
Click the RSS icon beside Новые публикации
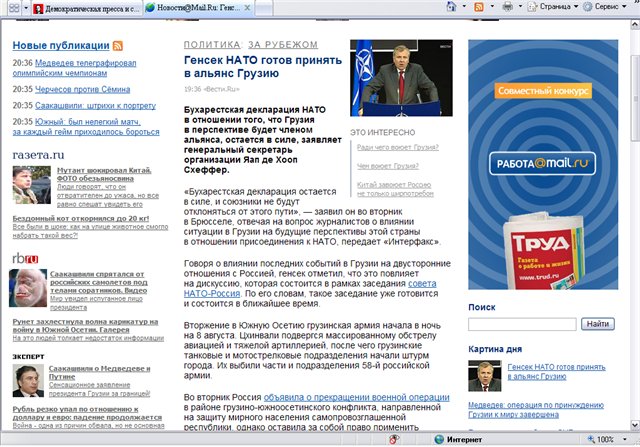coord(118,46)
